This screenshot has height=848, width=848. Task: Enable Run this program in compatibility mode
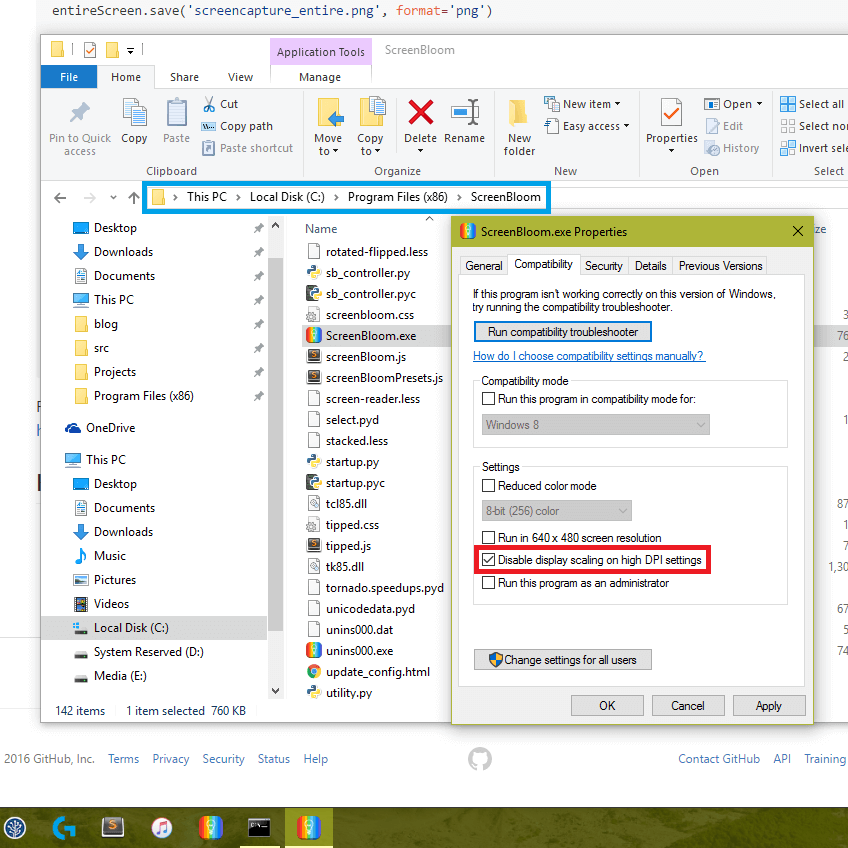click(488, 399)
